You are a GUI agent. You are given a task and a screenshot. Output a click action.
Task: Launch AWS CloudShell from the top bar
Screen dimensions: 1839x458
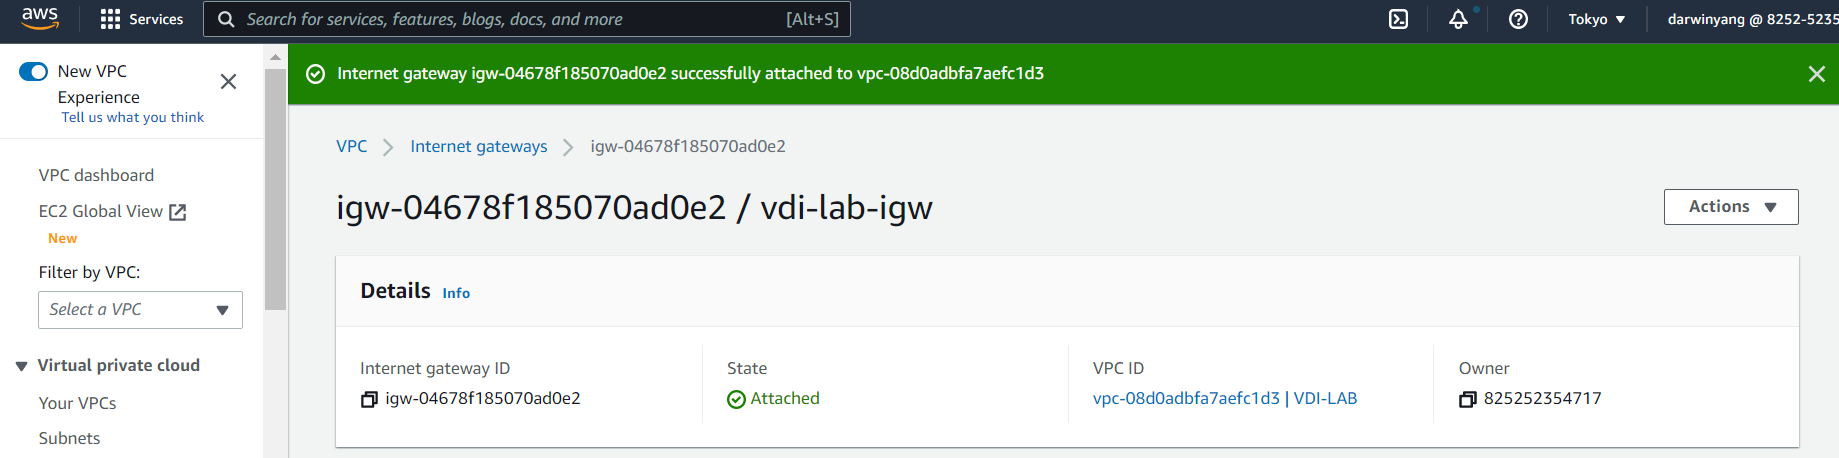1398,19
